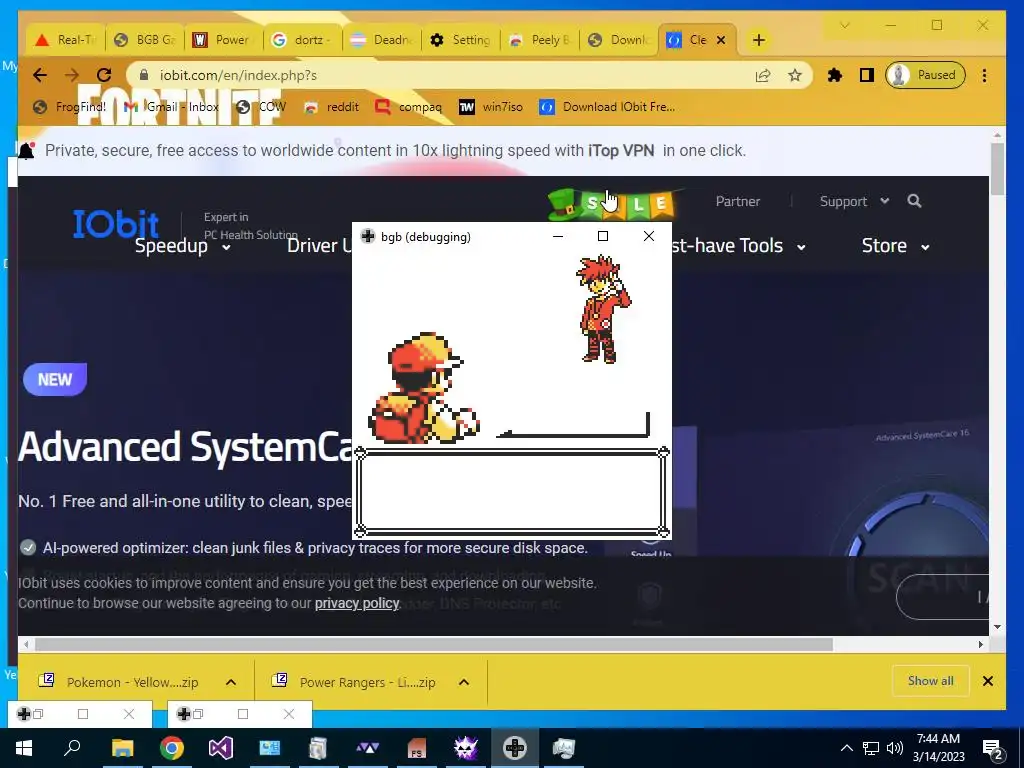The image size is (1024, 768).
Task: Close the active Cle tab
Action: coord(721,40)
